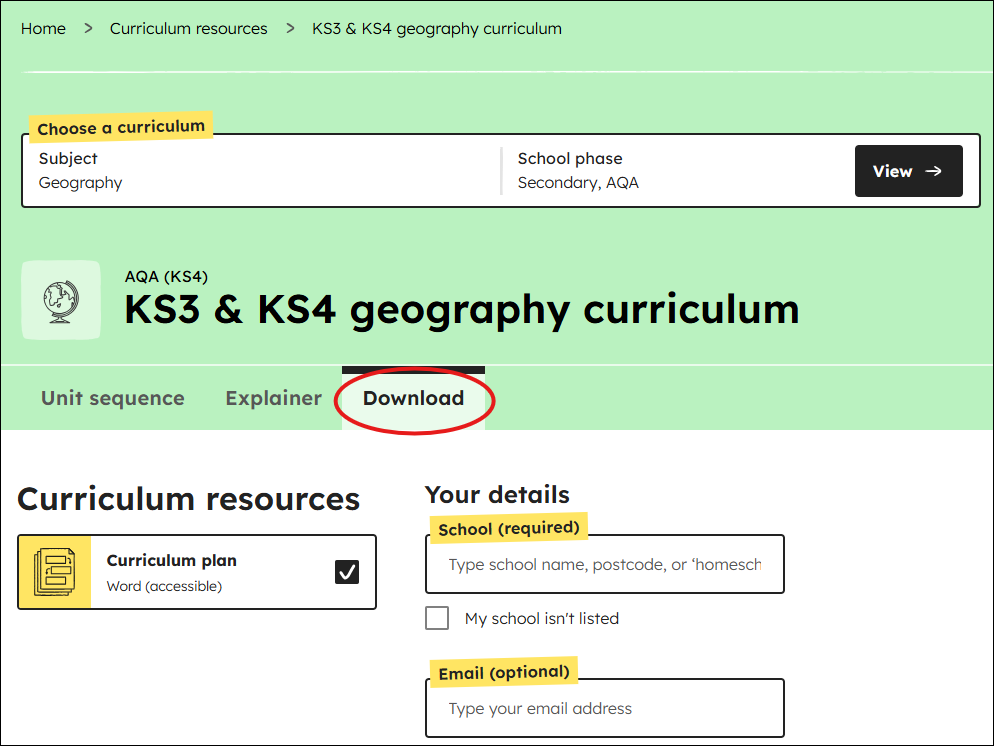Click the black View button
The height and width of the screenshot is (746, 994).
tap(908, 171)
